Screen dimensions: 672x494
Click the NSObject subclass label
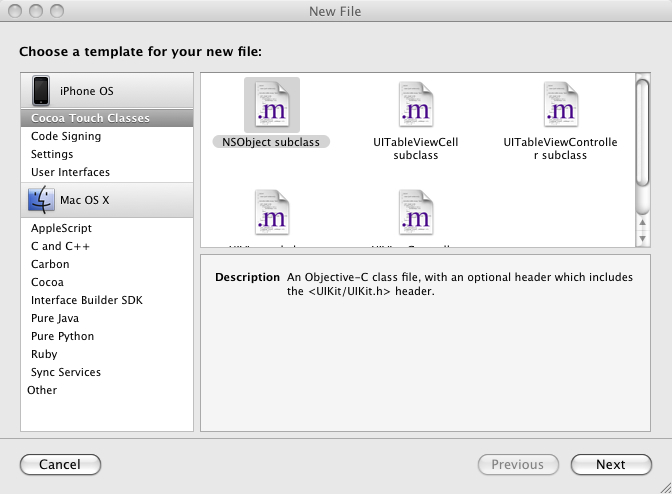coord(271,142)
